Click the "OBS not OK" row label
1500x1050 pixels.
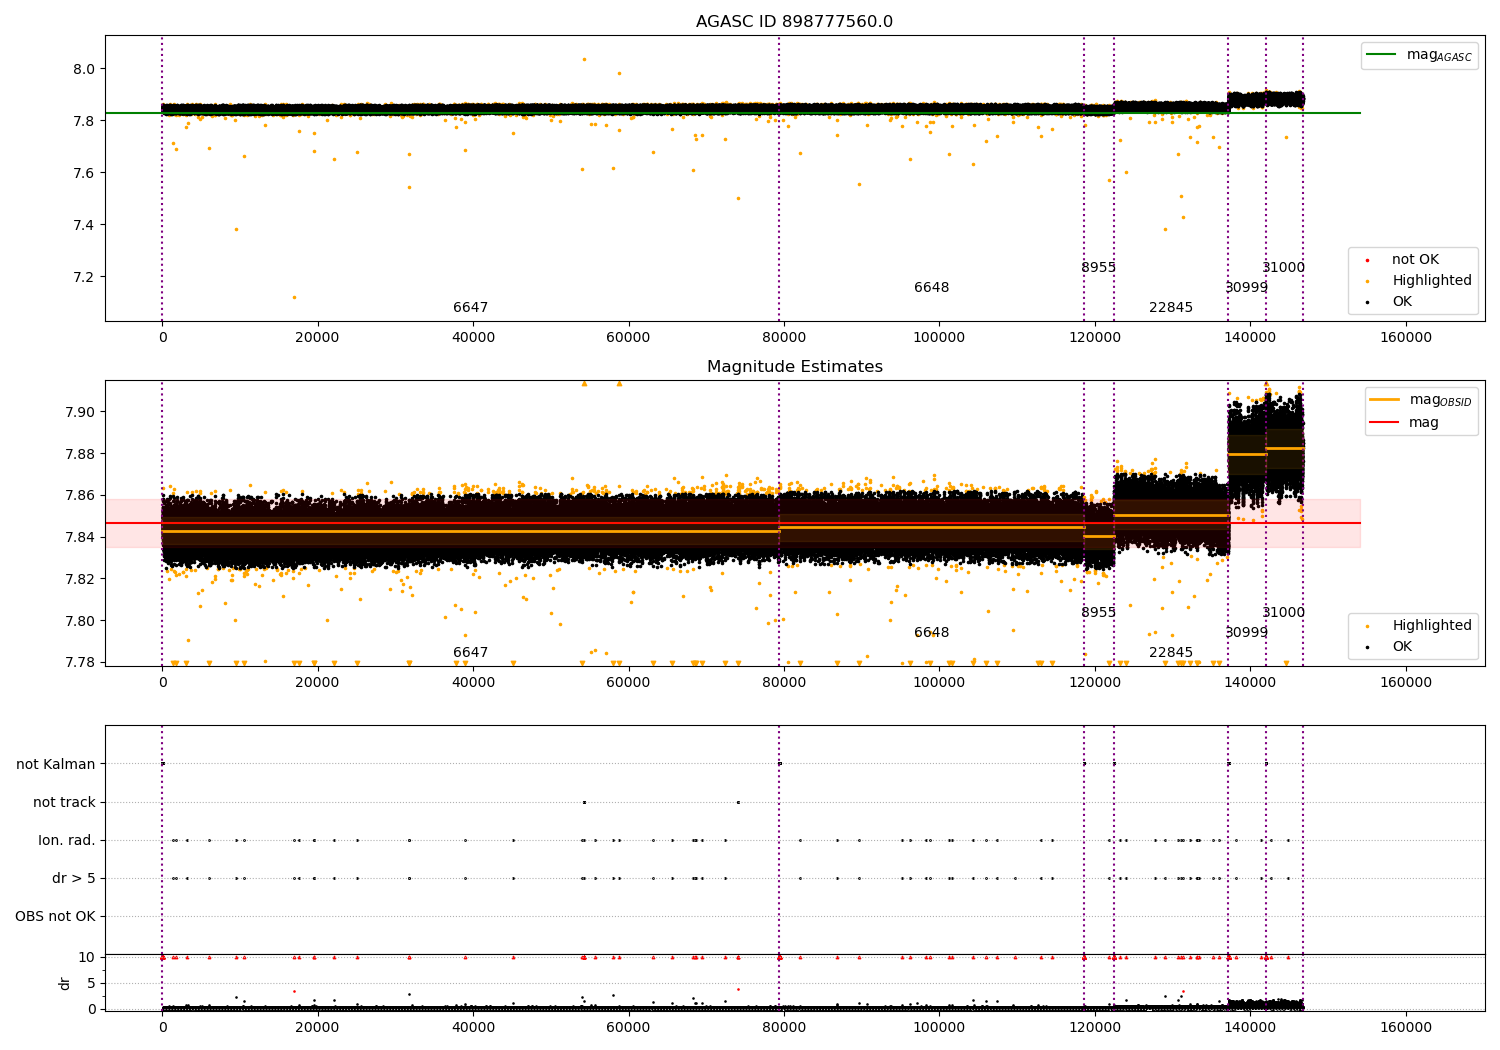(x=56, y=916)
